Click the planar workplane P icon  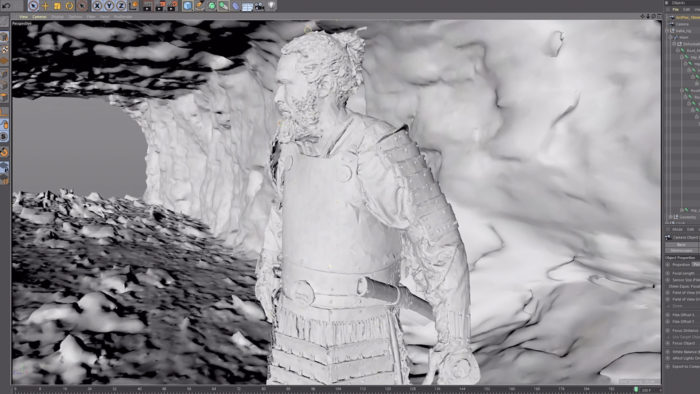[4, 167]
